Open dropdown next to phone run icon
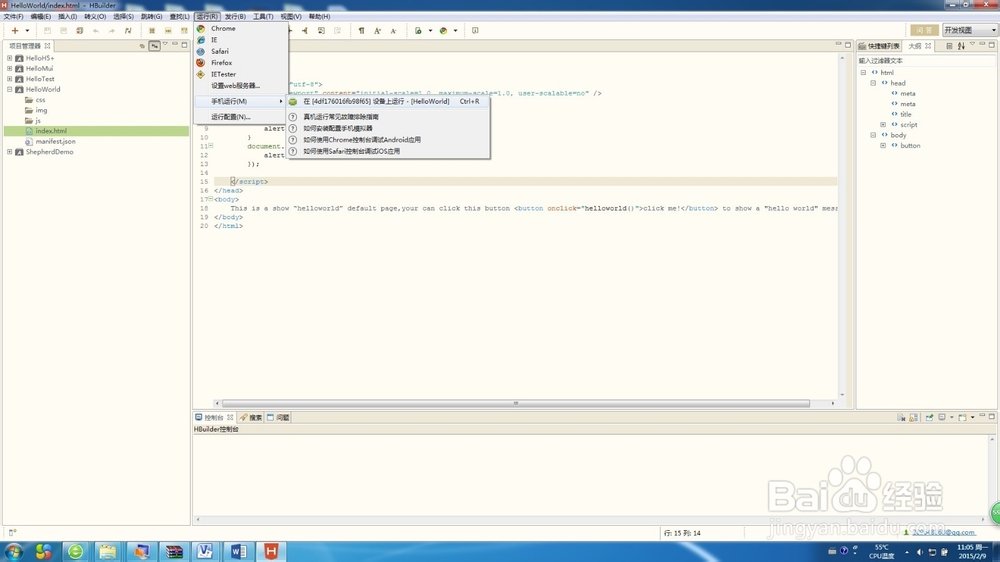 pos(430,31)
